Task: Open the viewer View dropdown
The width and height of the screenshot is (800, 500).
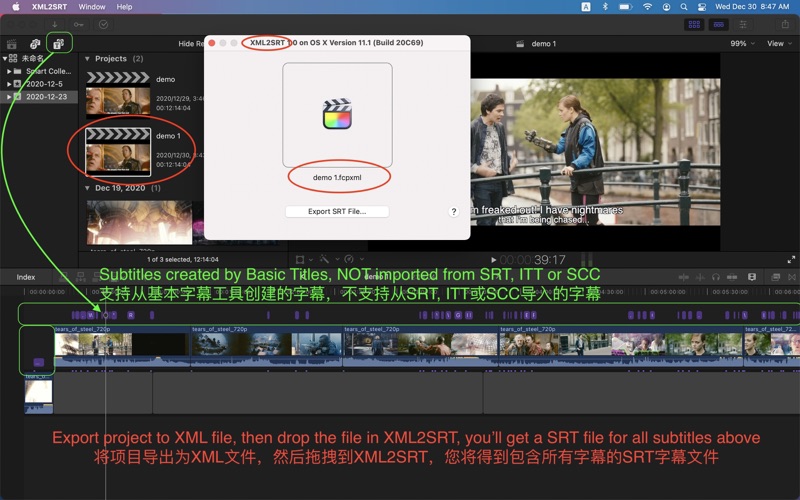Action: point(780,44)
